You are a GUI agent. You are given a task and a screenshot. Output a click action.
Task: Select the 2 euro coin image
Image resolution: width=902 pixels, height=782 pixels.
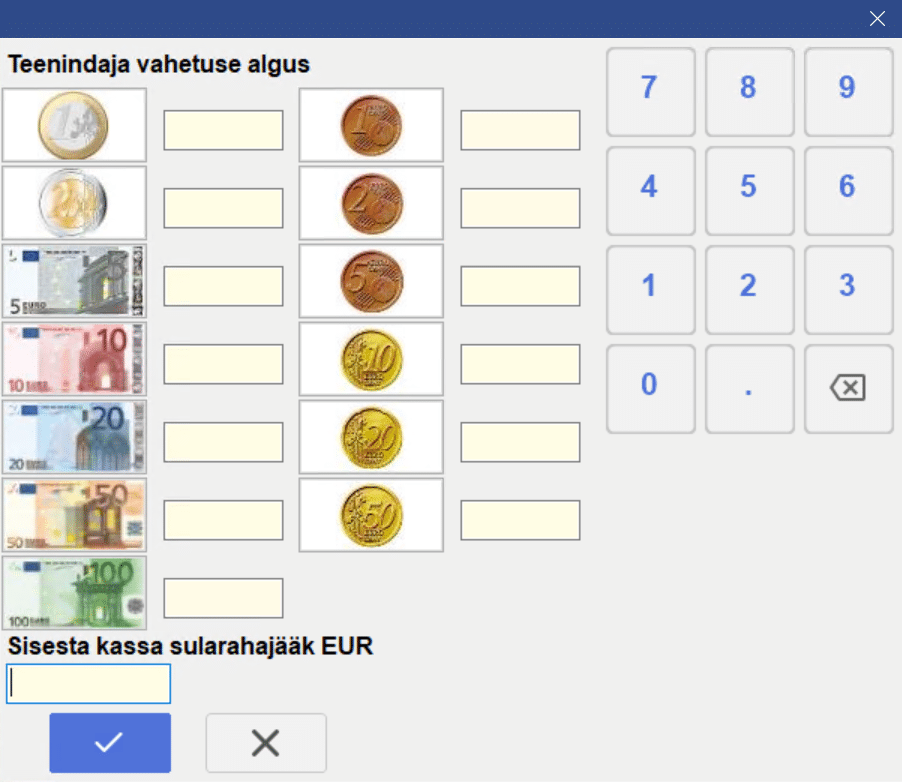(74, 203)
